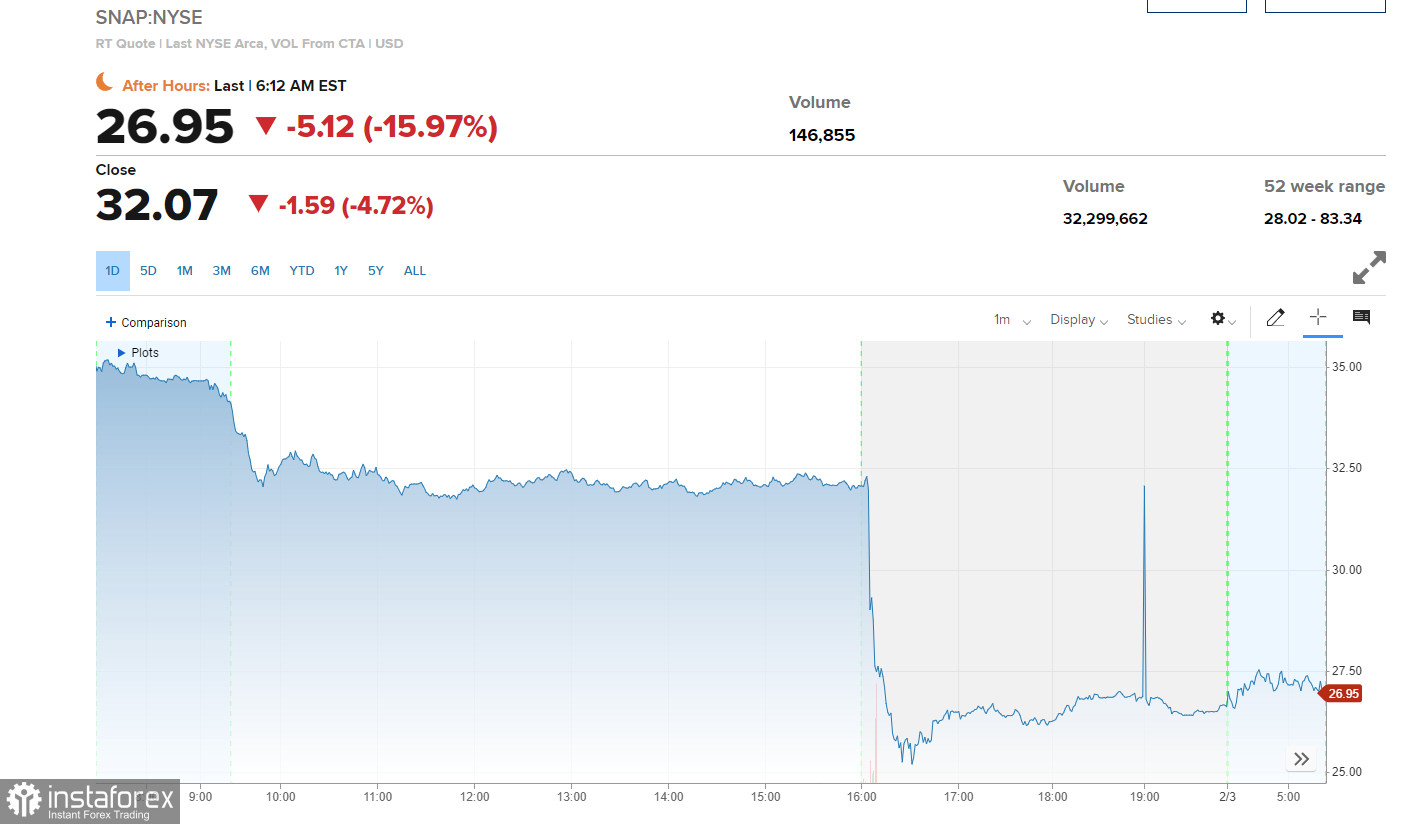Open the 1m interval dropdown
The image size is (1411, 824).
click(1011, 320)
